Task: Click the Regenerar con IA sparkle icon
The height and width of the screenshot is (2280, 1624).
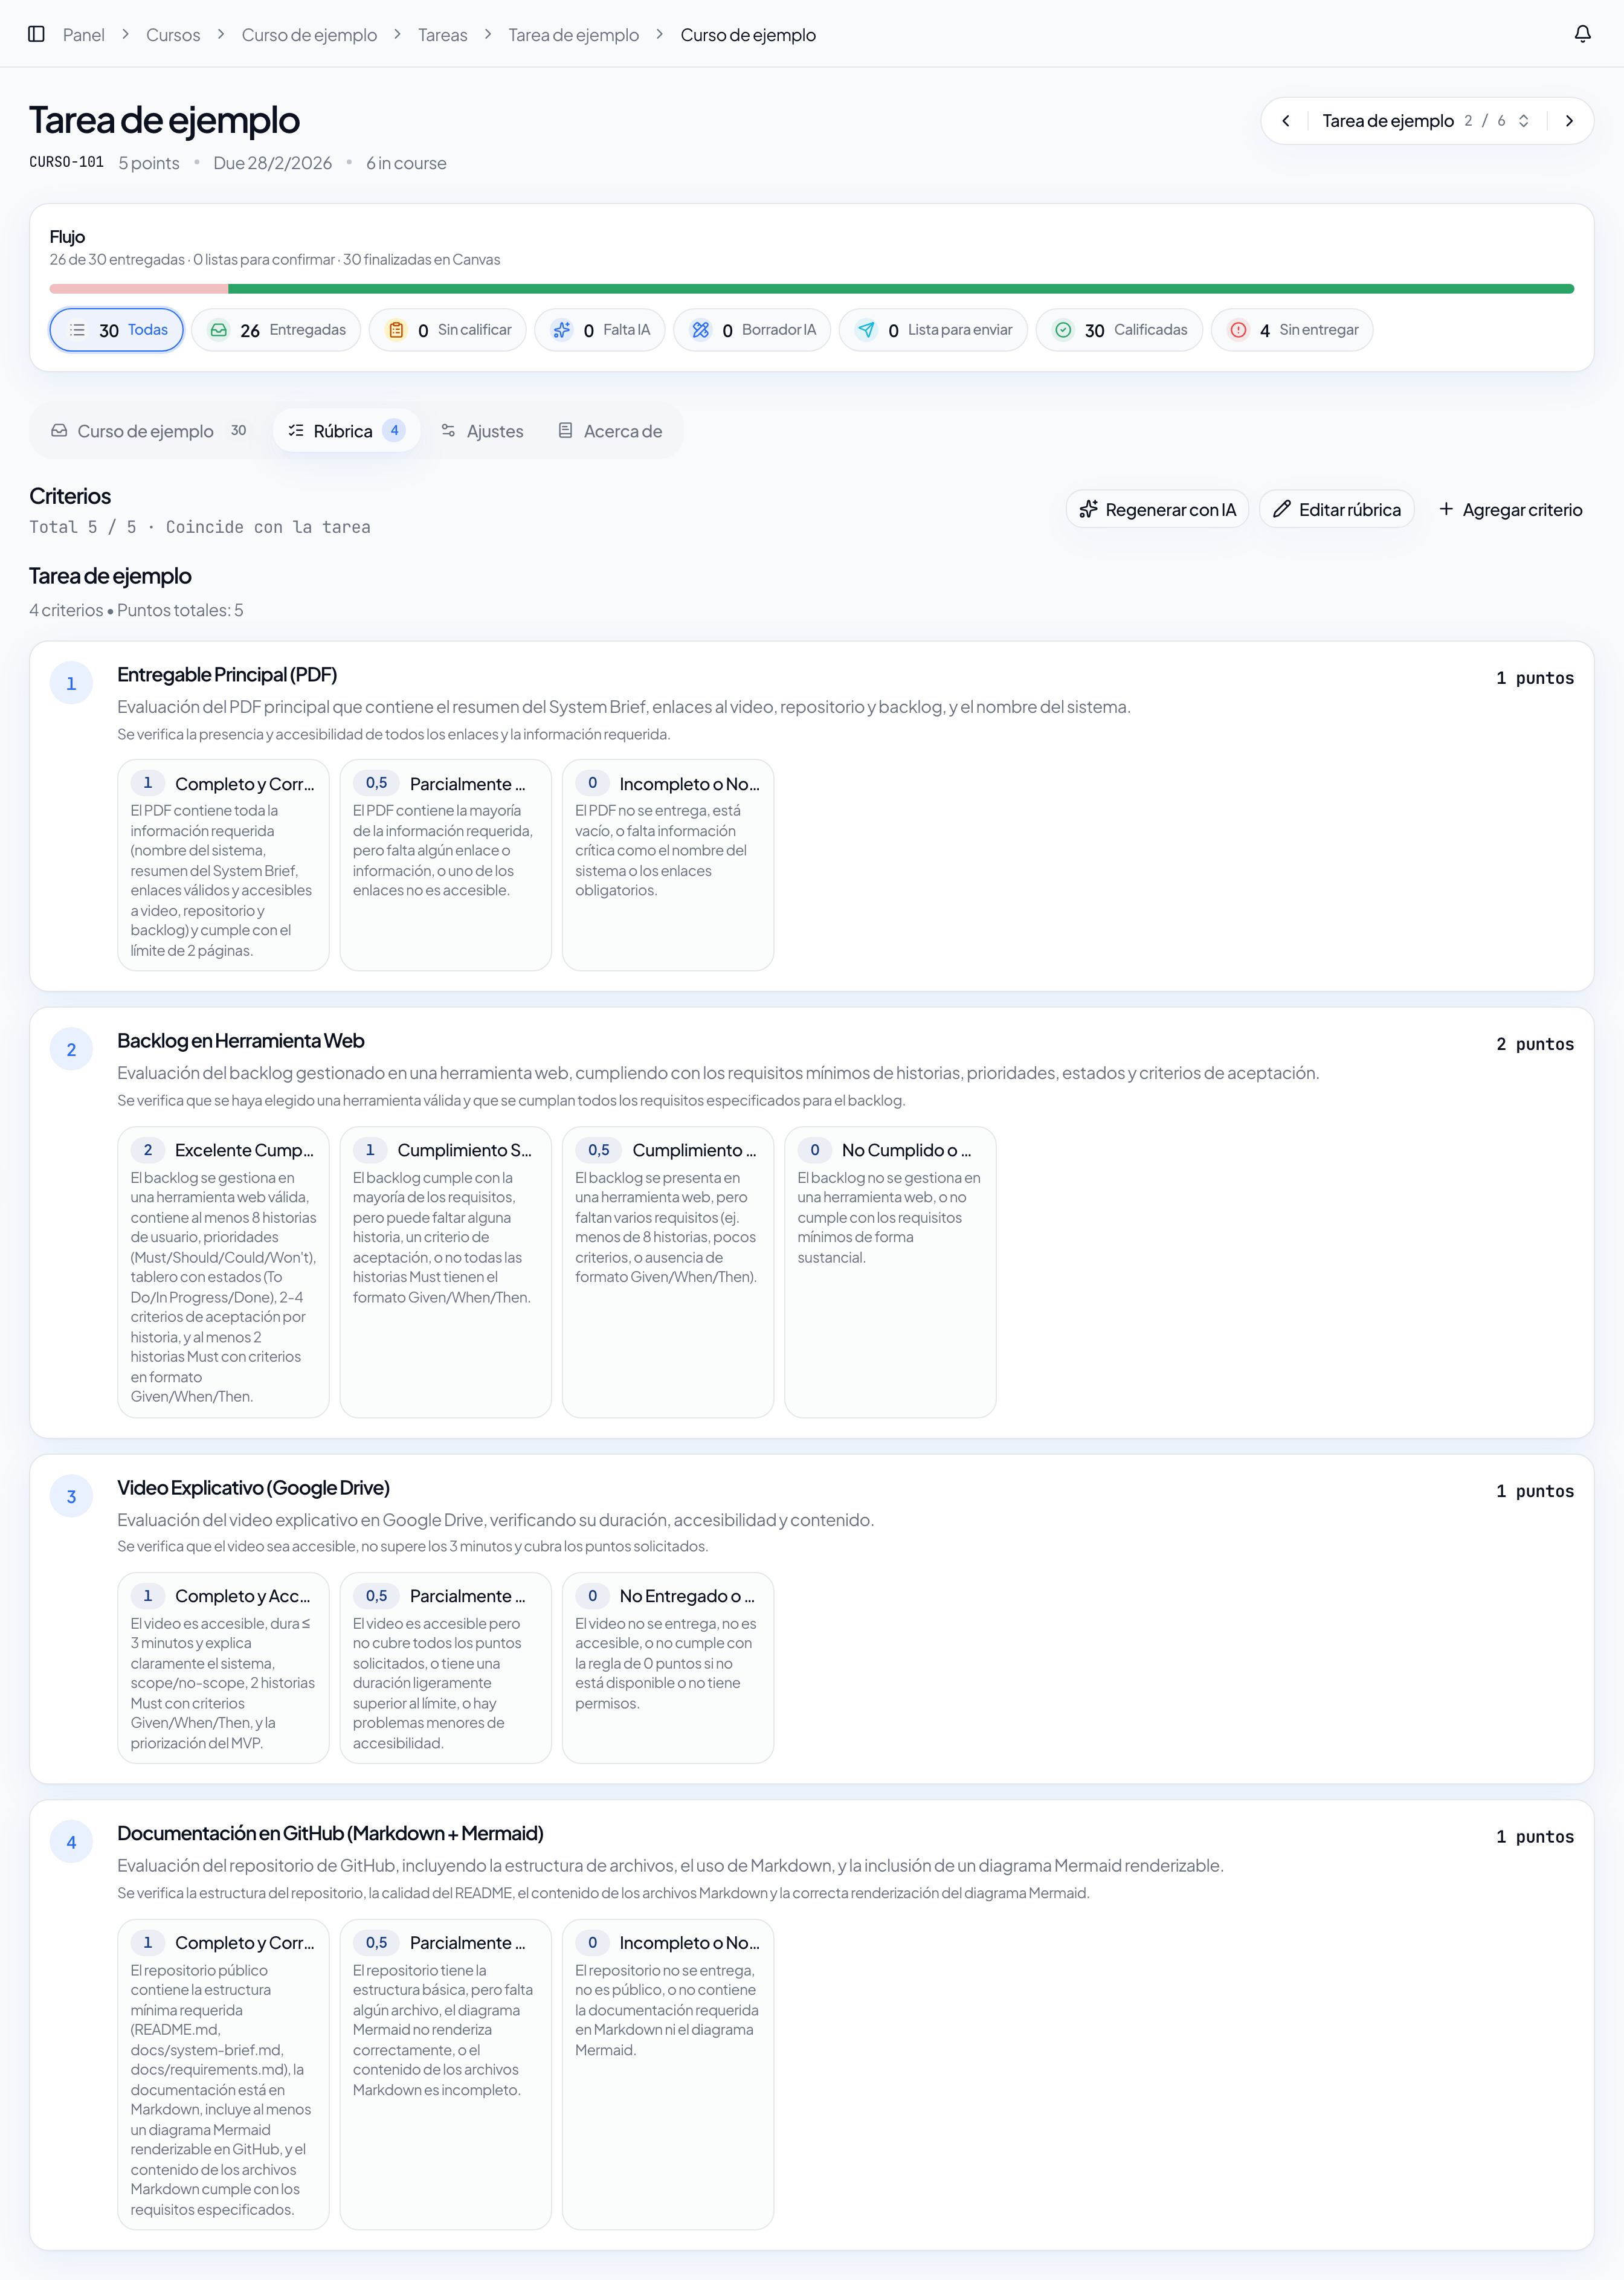Action: pyautogui.click(x=1088, y=509)
